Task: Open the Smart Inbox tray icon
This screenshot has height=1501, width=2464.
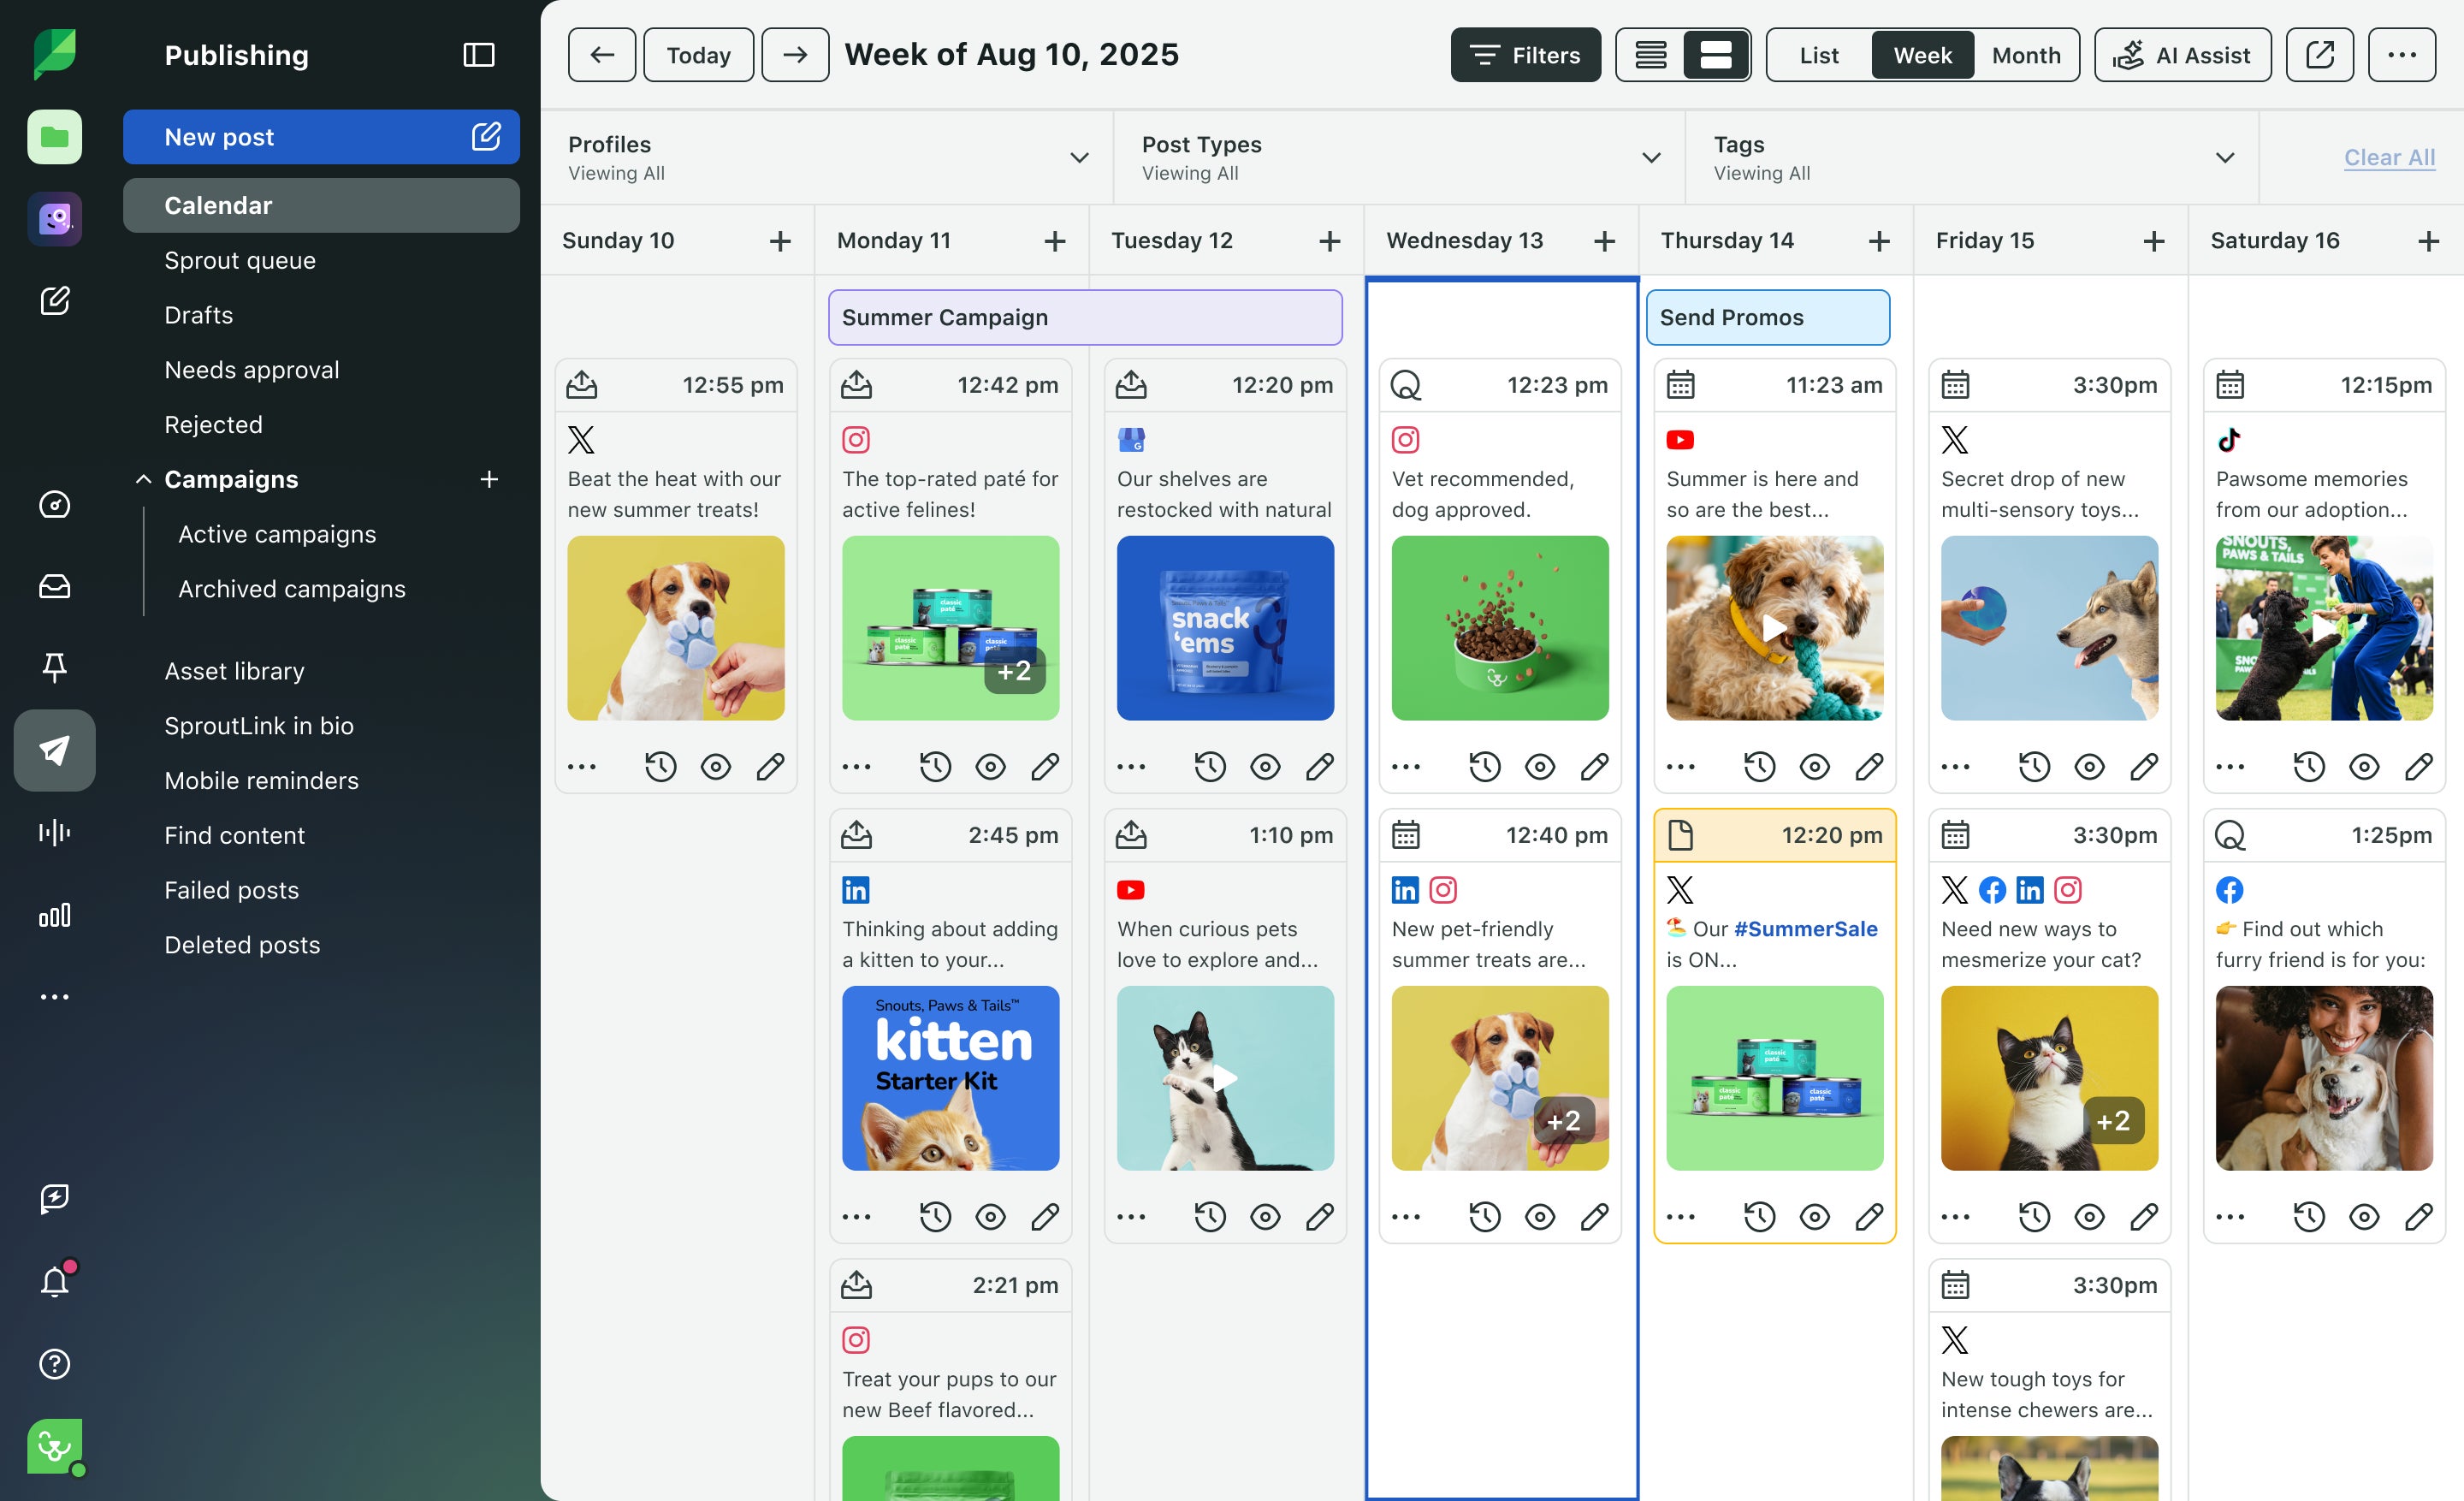Action: coord(55,587)
